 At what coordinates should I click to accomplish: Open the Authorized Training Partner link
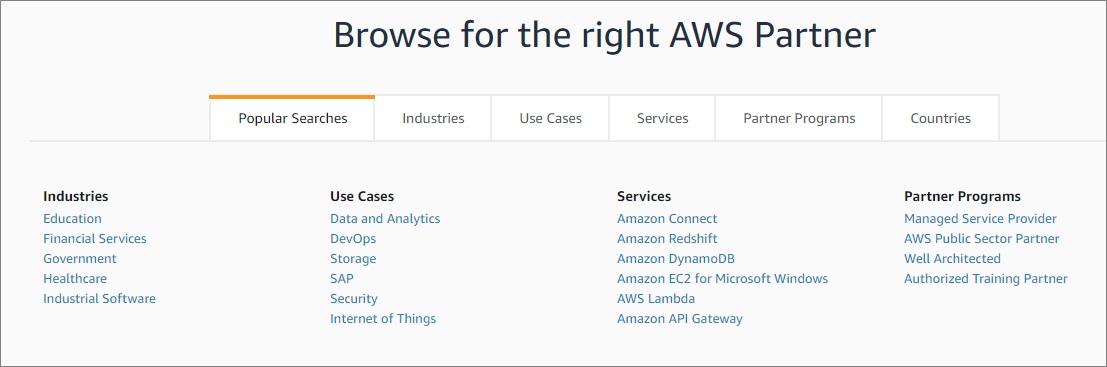click(x=986, y=279)
